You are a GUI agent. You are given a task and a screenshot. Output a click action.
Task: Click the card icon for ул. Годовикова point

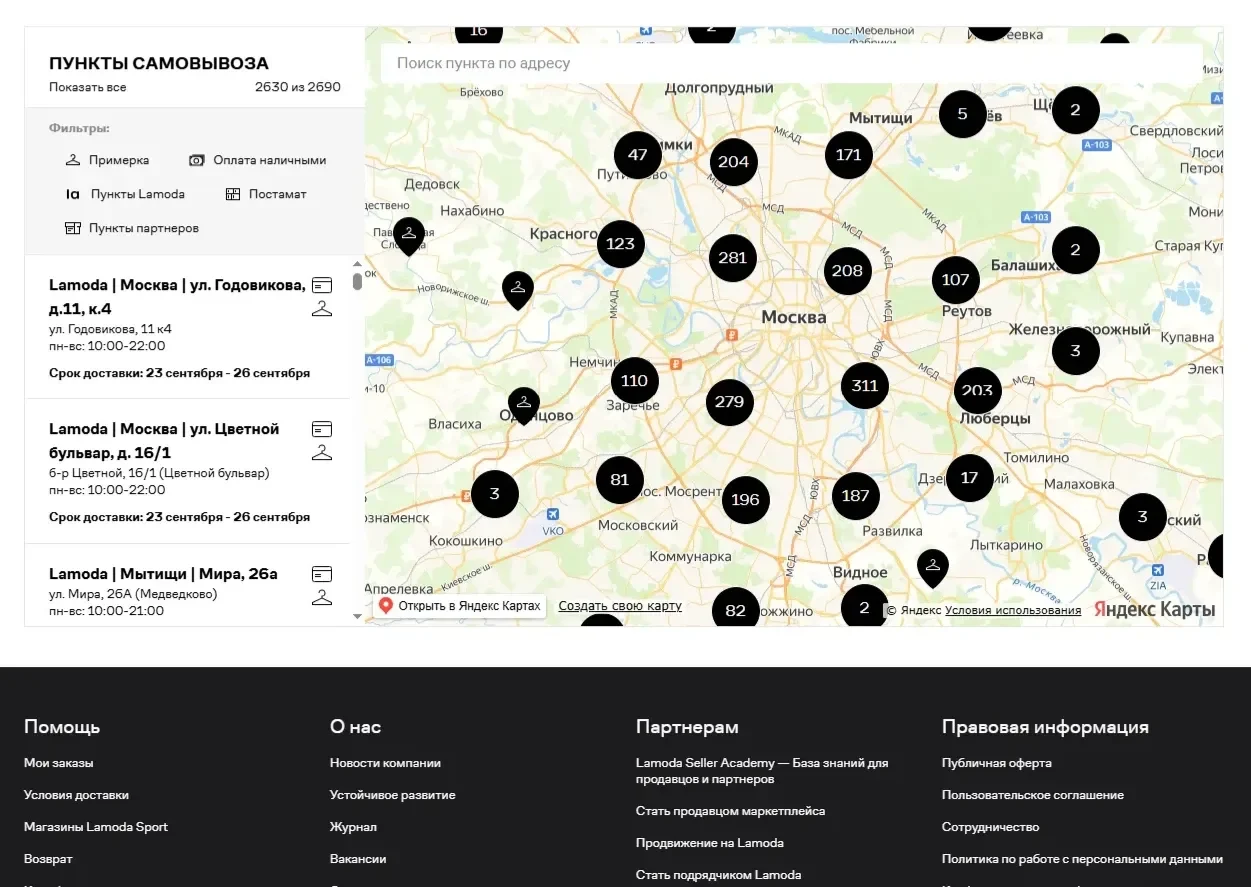point(321,286)
